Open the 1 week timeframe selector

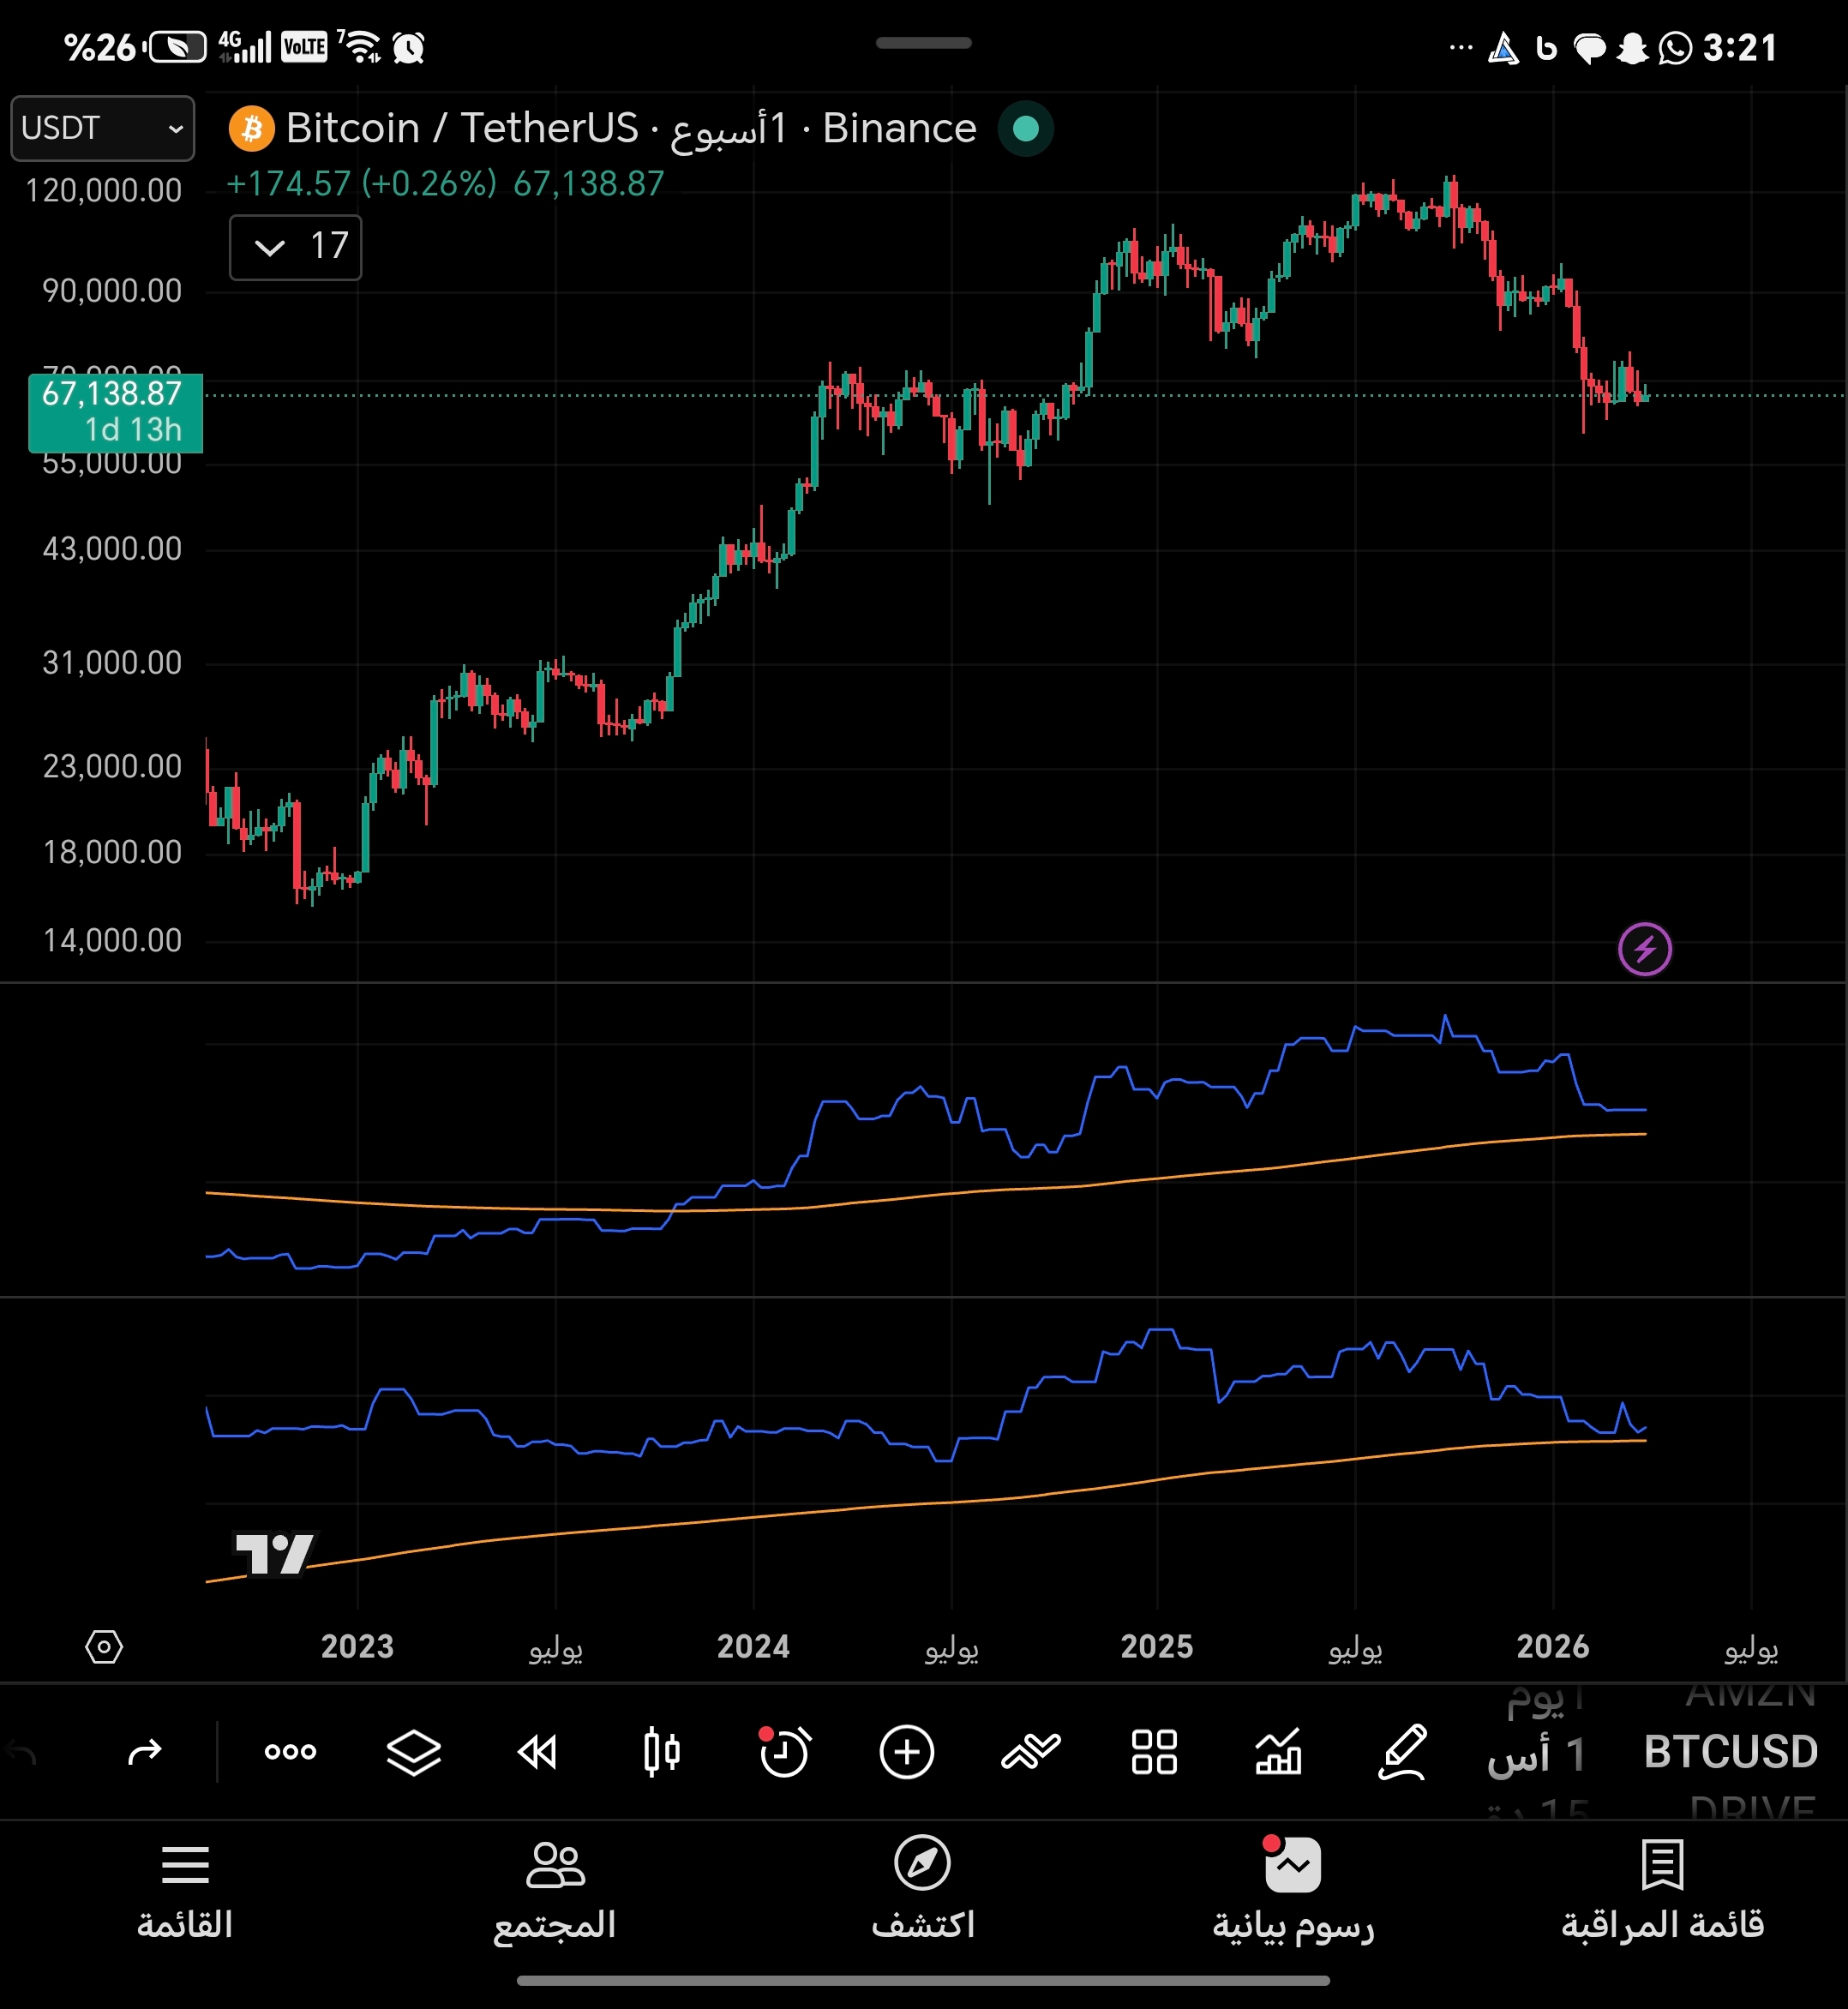[1536, 1754]
